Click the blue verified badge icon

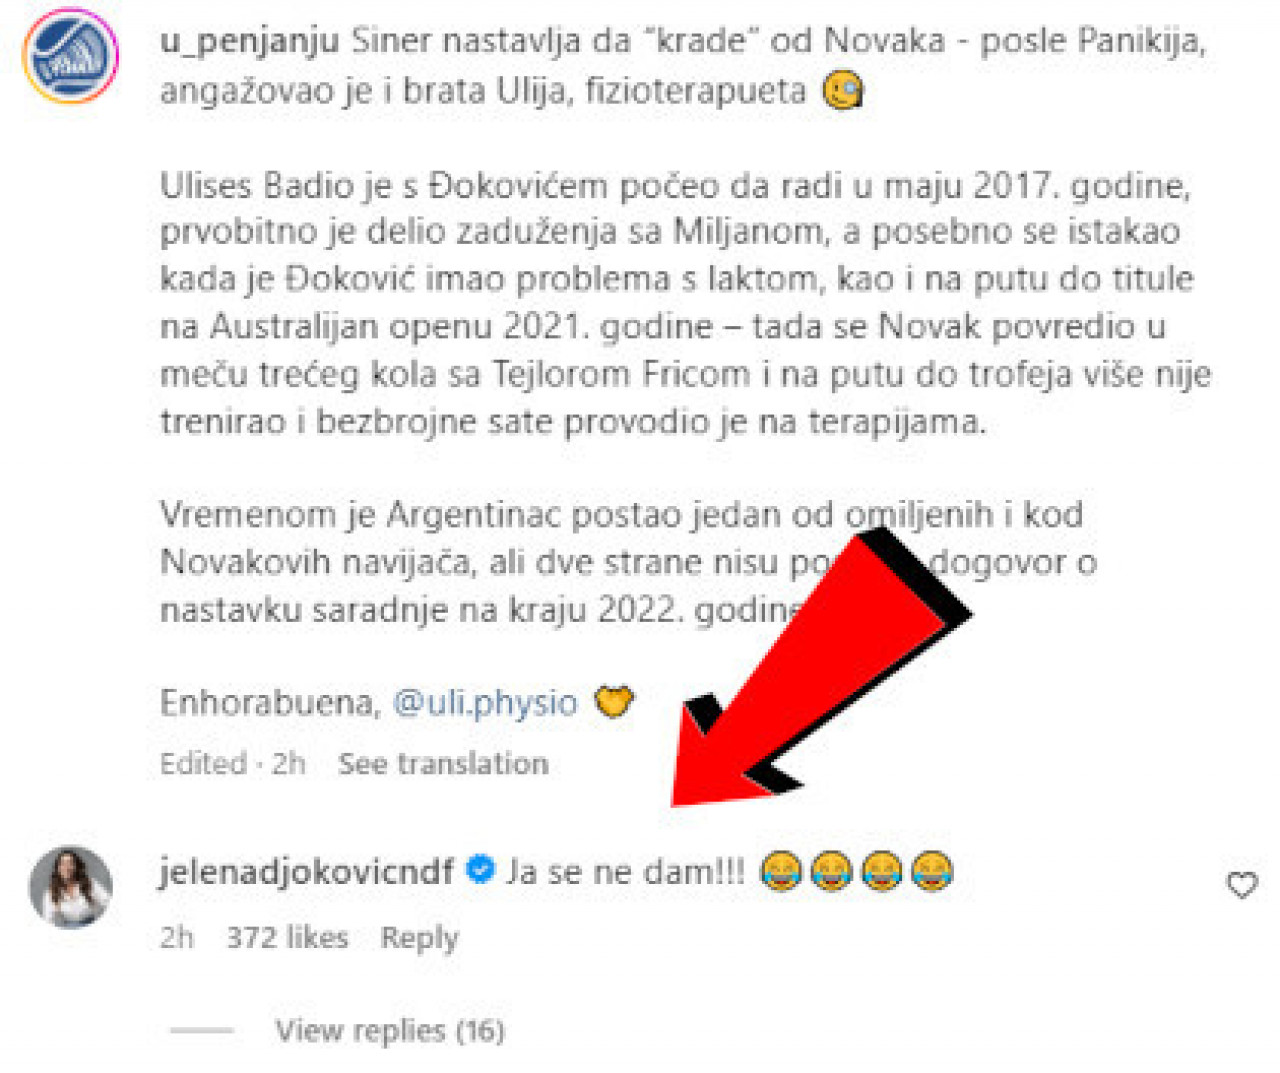[x=481, y=870]
